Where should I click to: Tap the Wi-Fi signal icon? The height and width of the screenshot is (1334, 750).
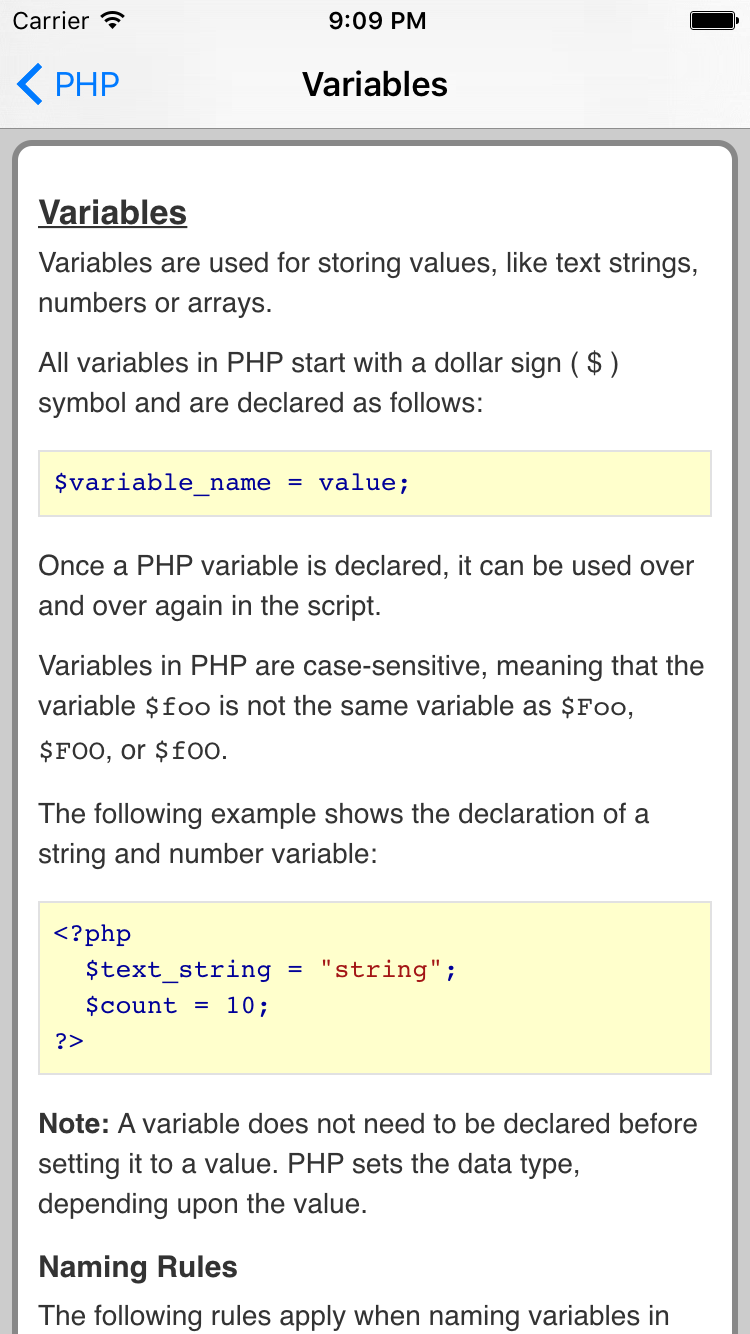tap(113, 20)
